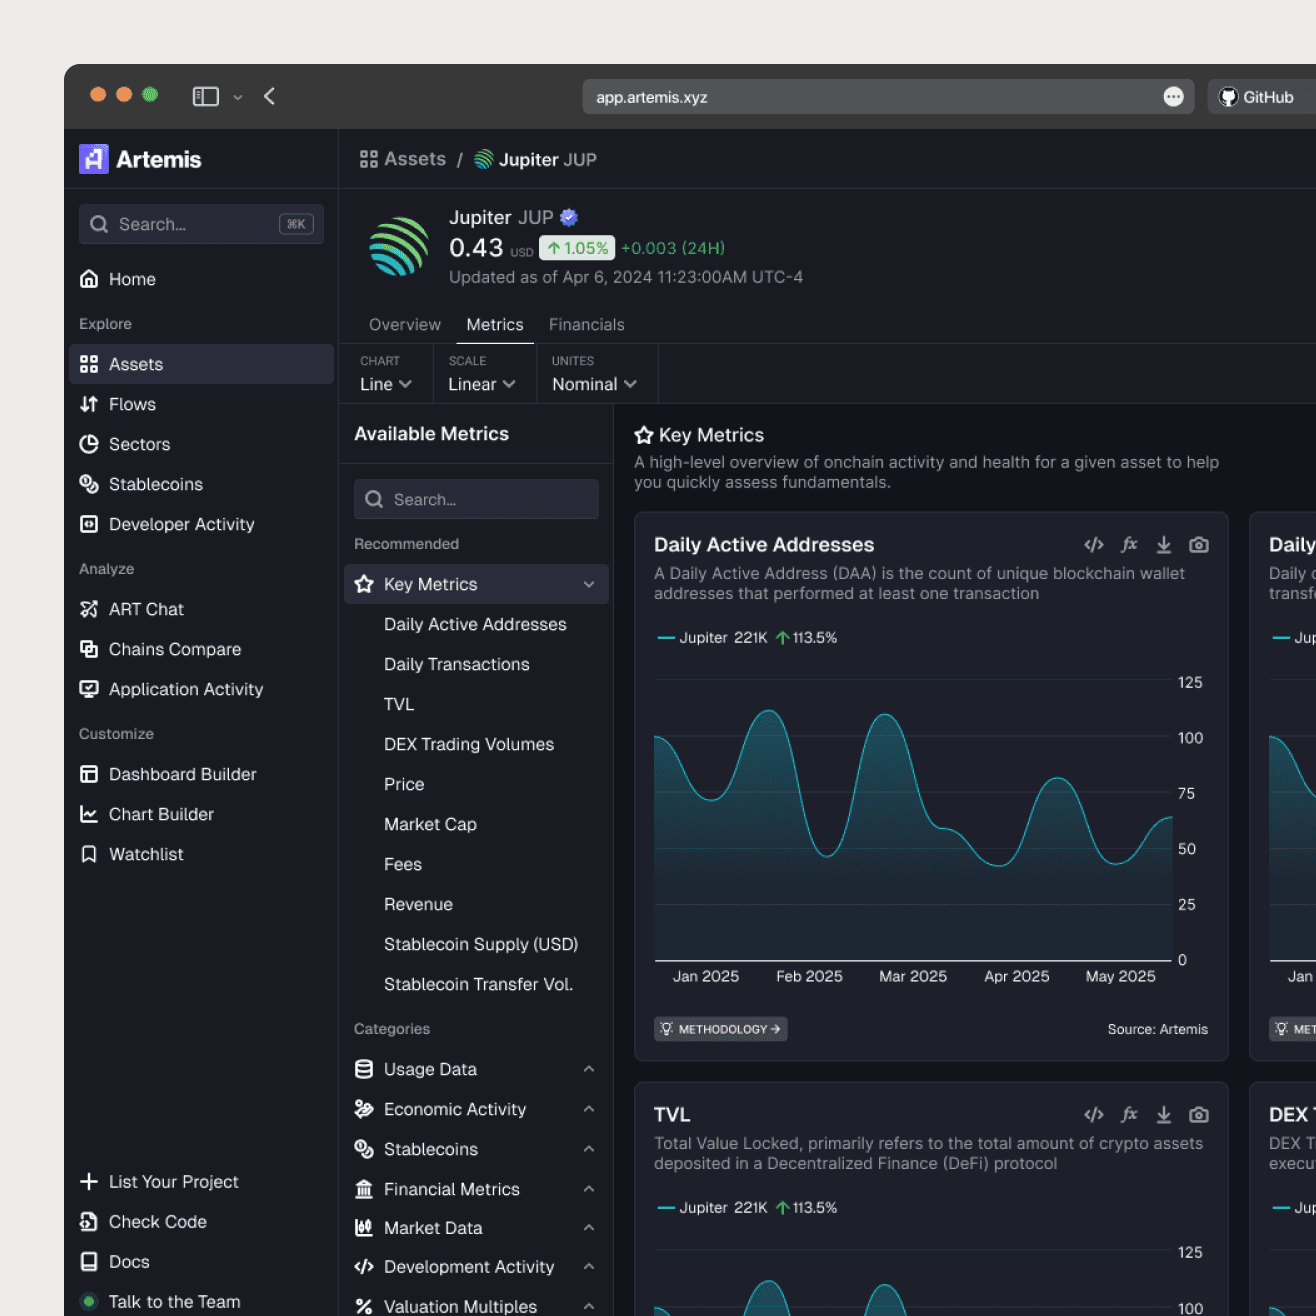Open Chains Compare
Screen dimensions: 1316x1316
click(201, 649)
